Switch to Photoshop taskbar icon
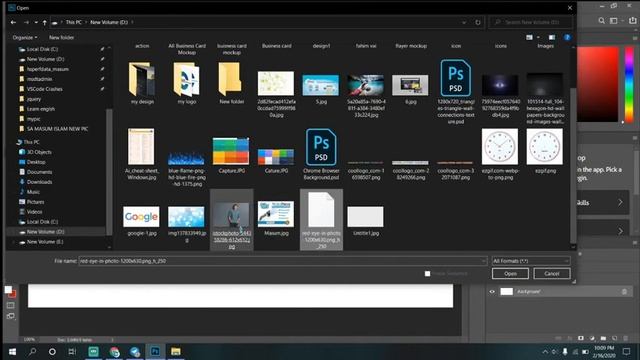640x360 pixels. pos(155,351)
